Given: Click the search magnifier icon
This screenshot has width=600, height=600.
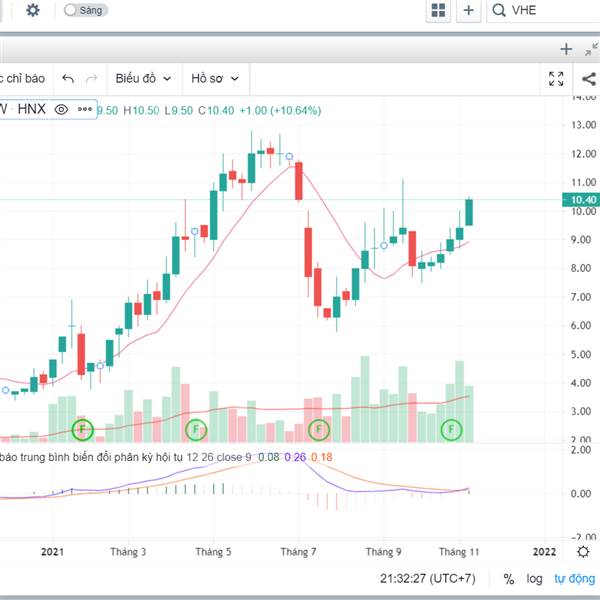Looking at the screenshot, I should tap(499, 10).
